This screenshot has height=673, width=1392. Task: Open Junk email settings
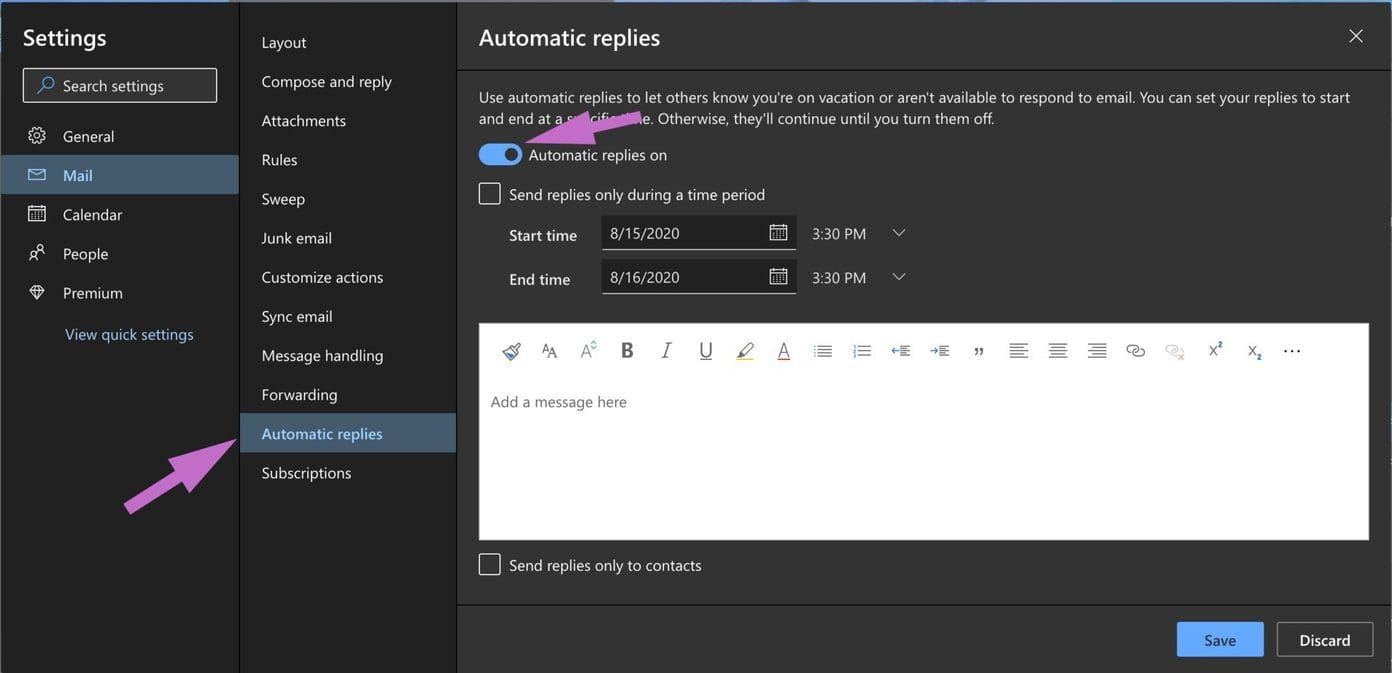click(348, 237)
